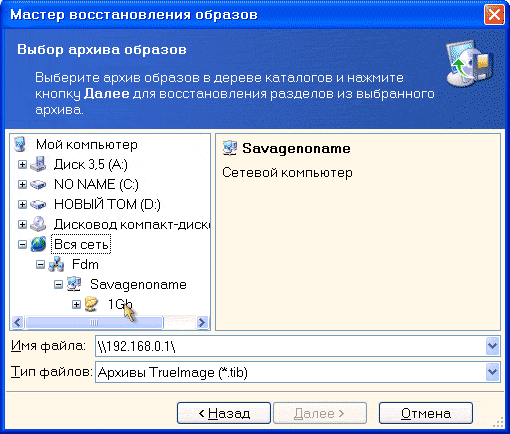Screen dimensions: 510x434
Task: Click the globe icon beside Вся сеть
Action: click(x=38, y=244)
